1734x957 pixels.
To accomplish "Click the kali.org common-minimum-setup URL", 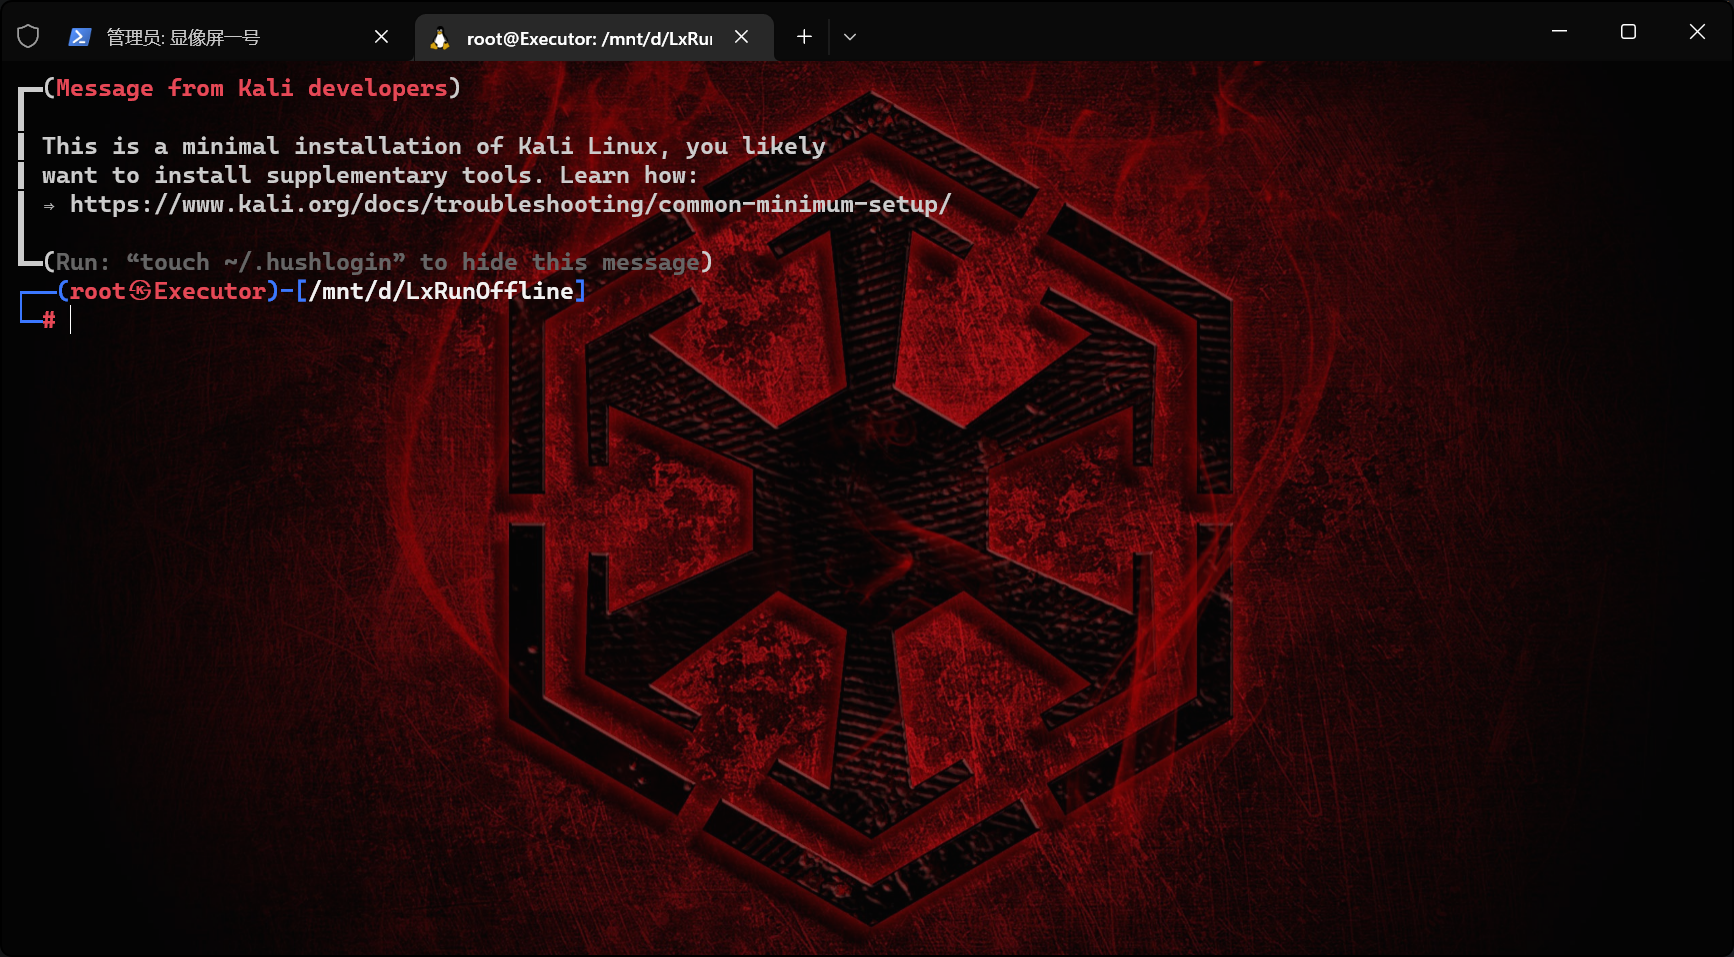I will pyautogui.click(x=510, y=204).
